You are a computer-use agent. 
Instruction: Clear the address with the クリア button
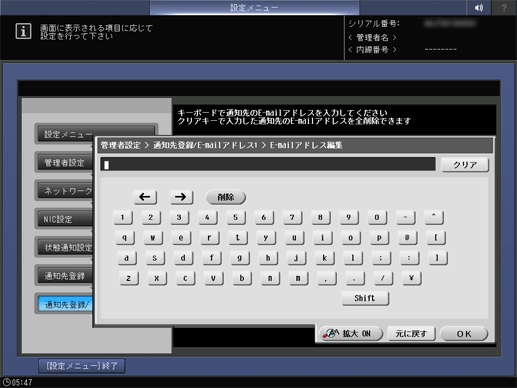[x=465, y=164]
